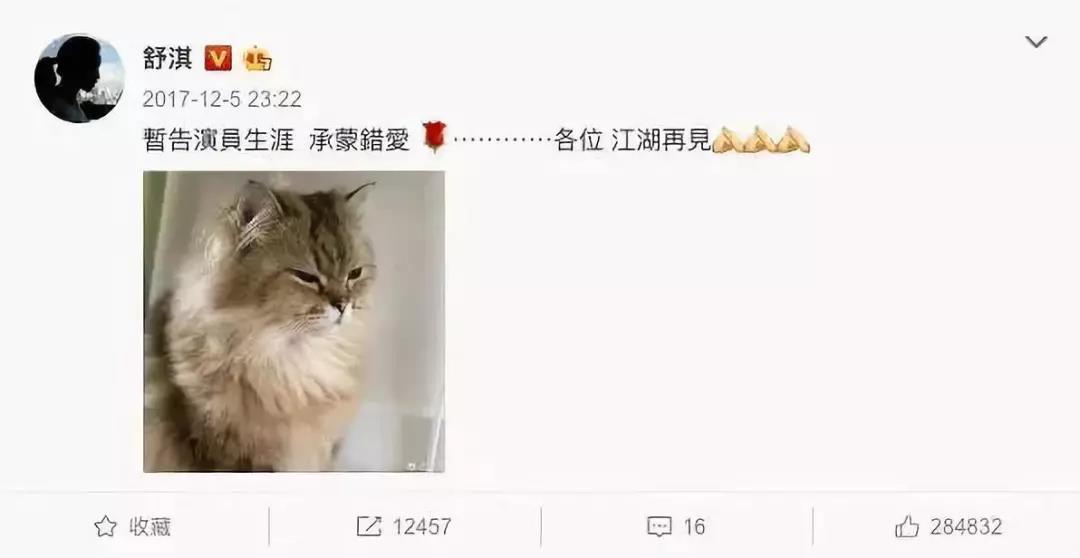
Task: Click the comment bubble icon
Action: [659, 527]
